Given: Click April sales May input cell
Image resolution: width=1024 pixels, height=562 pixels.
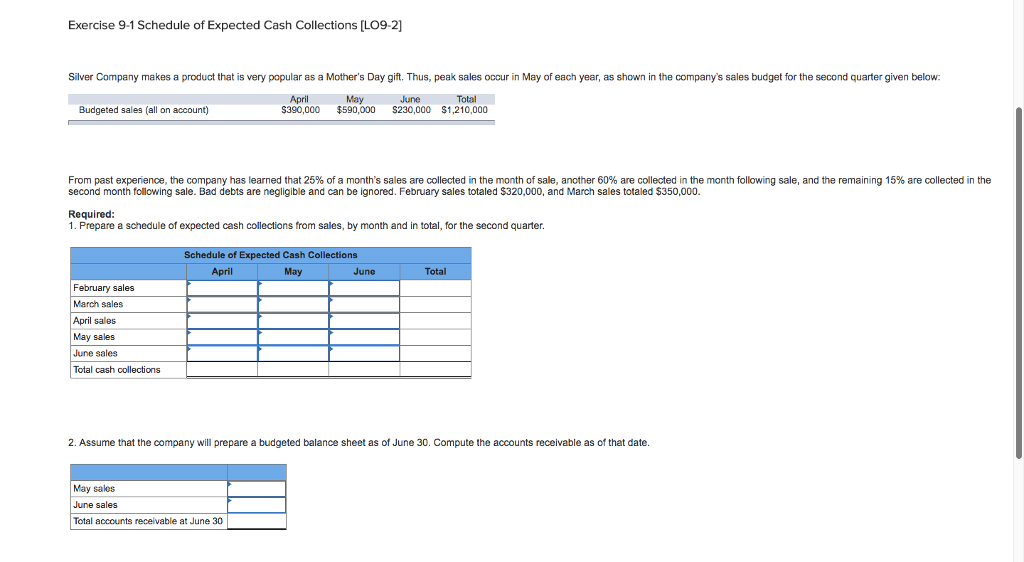Looking at the screenshot, I should point(293,320).
